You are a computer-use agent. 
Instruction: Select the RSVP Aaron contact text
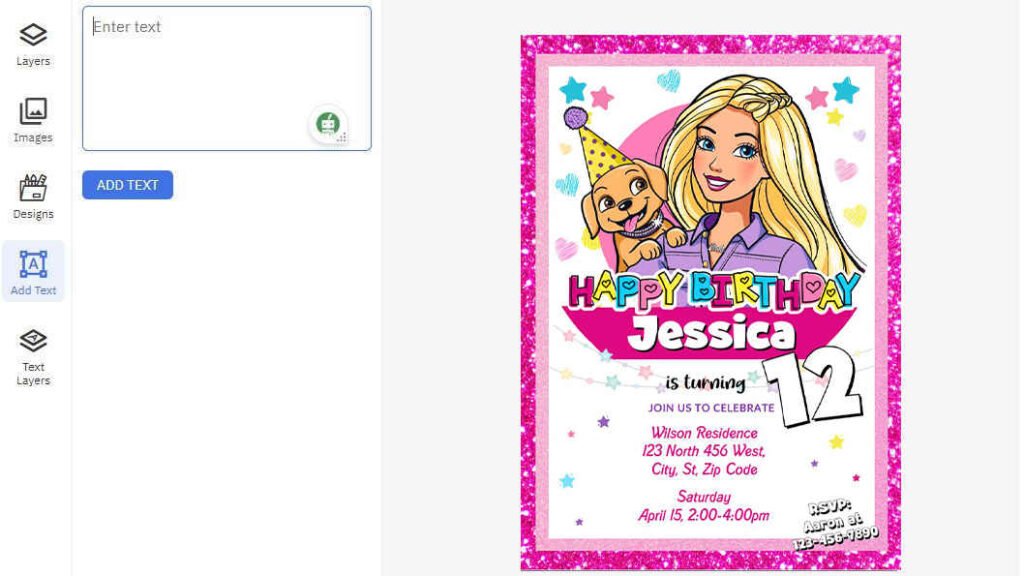click(x=835, y=524)
